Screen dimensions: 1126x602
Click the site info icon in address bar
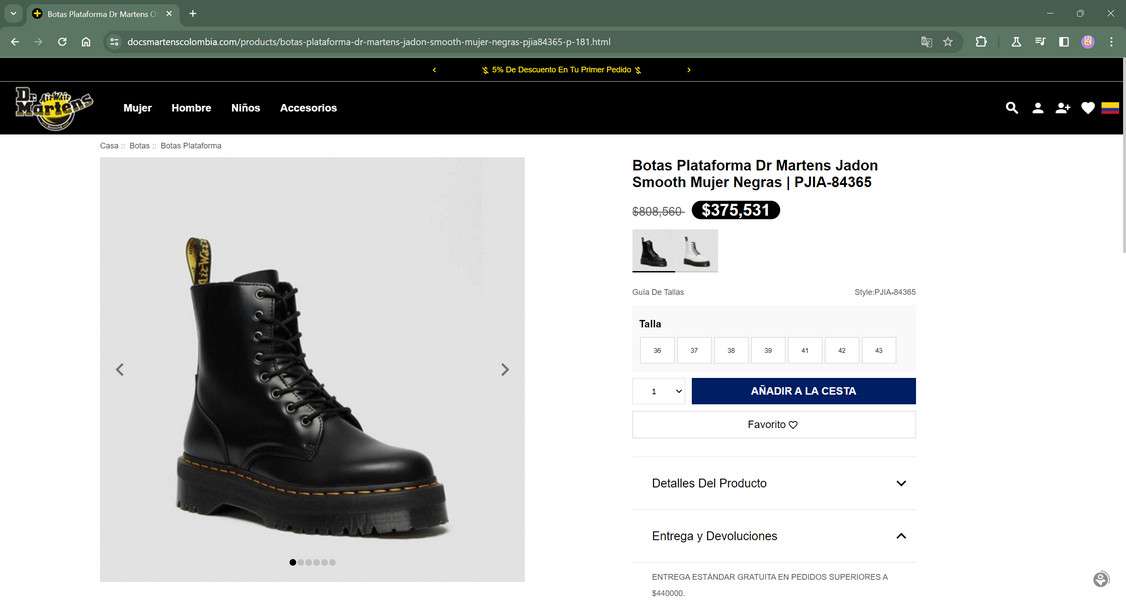[114, 42]
